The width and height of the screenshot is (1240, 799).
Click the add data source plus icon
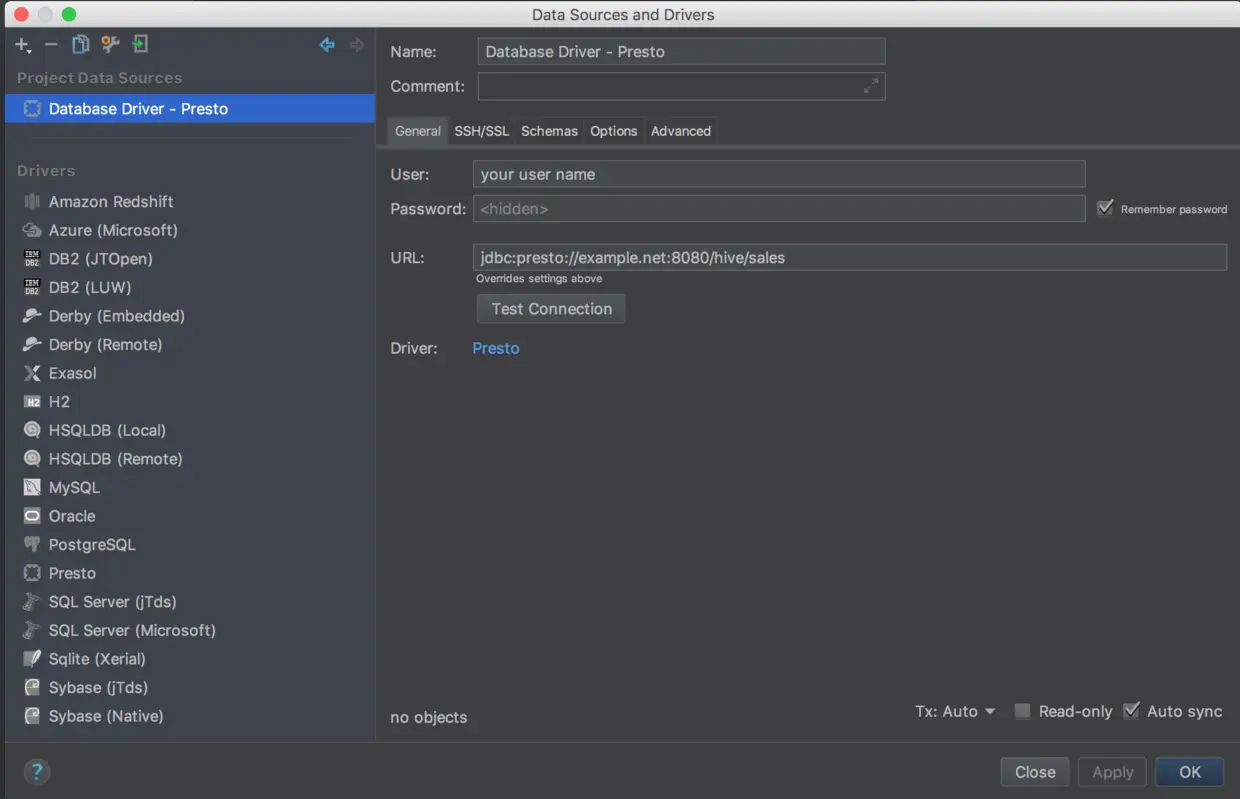coord(23,45)
